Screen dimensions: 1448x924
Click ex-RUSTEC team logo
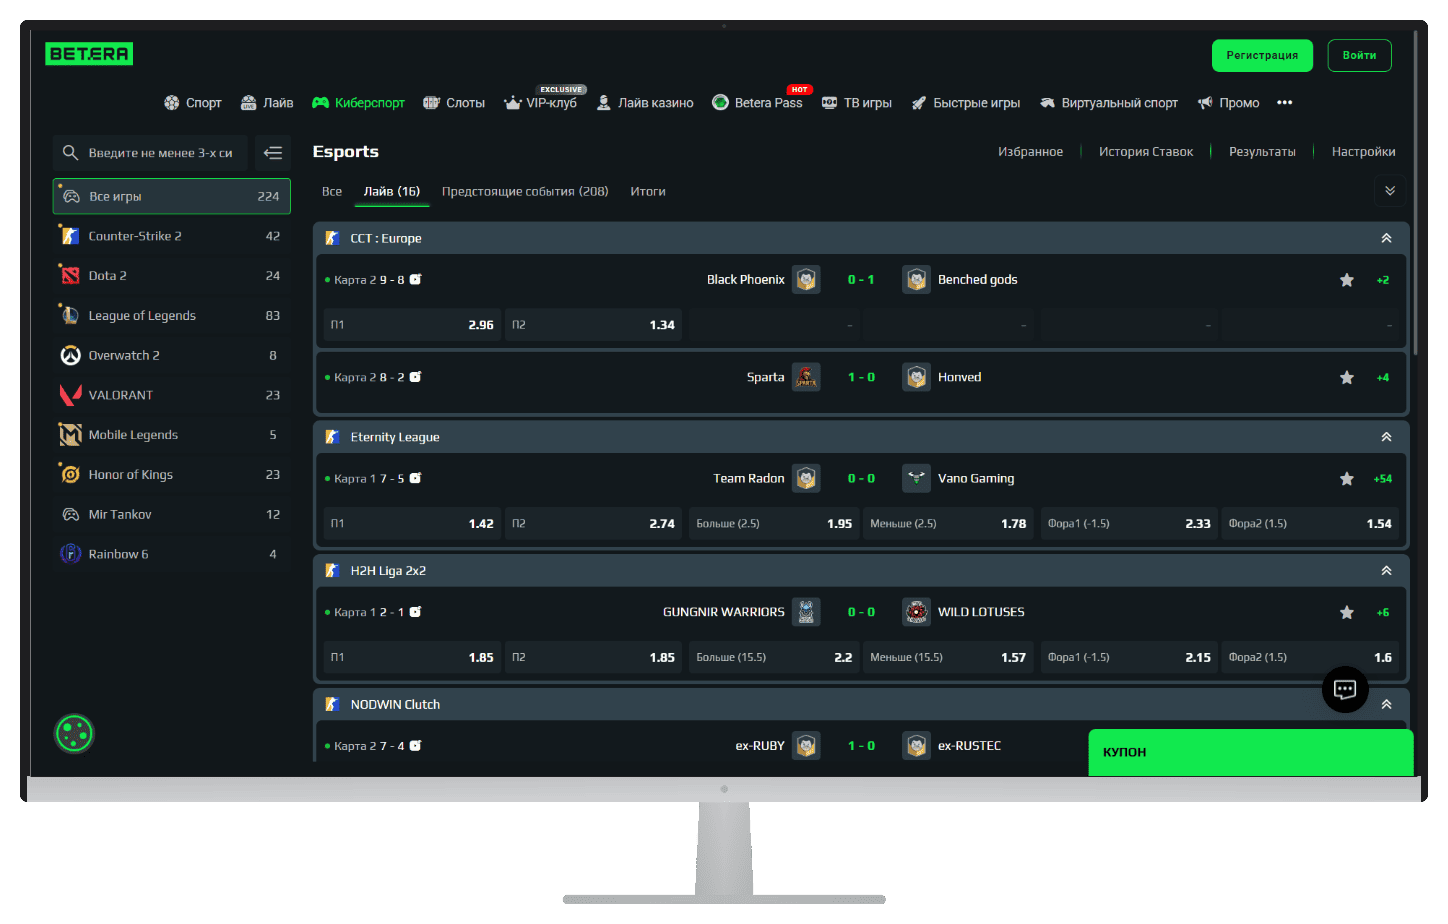[916, 746]
